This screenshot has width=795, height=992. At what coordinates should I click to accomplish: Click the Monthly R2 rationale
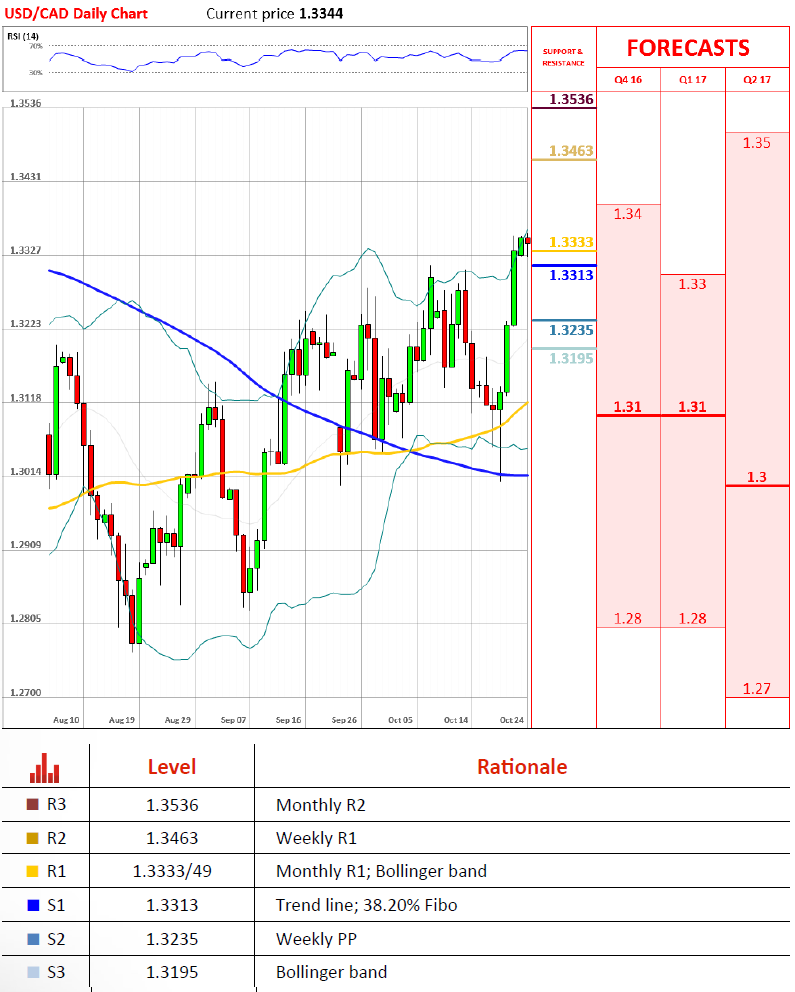321,805
